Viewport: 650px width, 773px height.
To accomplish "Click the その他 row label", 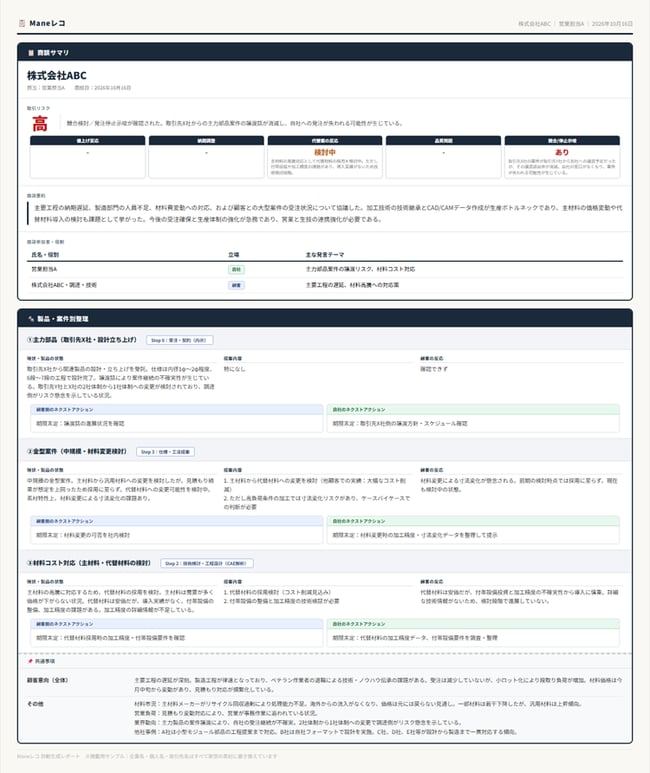I will [x=35, y=703].
